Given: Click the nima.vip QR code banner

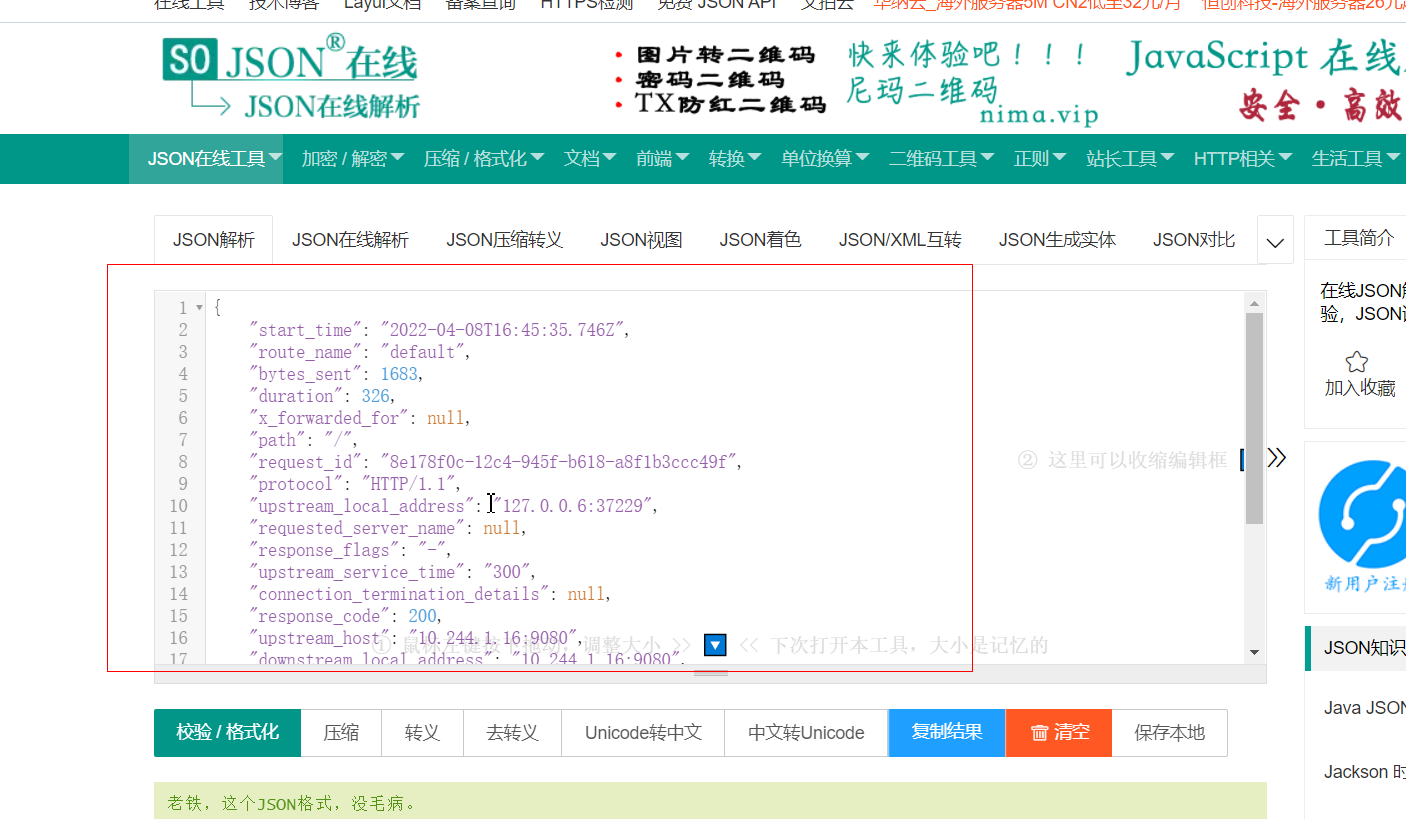Looking at the screenshot, I should point(855,79).
